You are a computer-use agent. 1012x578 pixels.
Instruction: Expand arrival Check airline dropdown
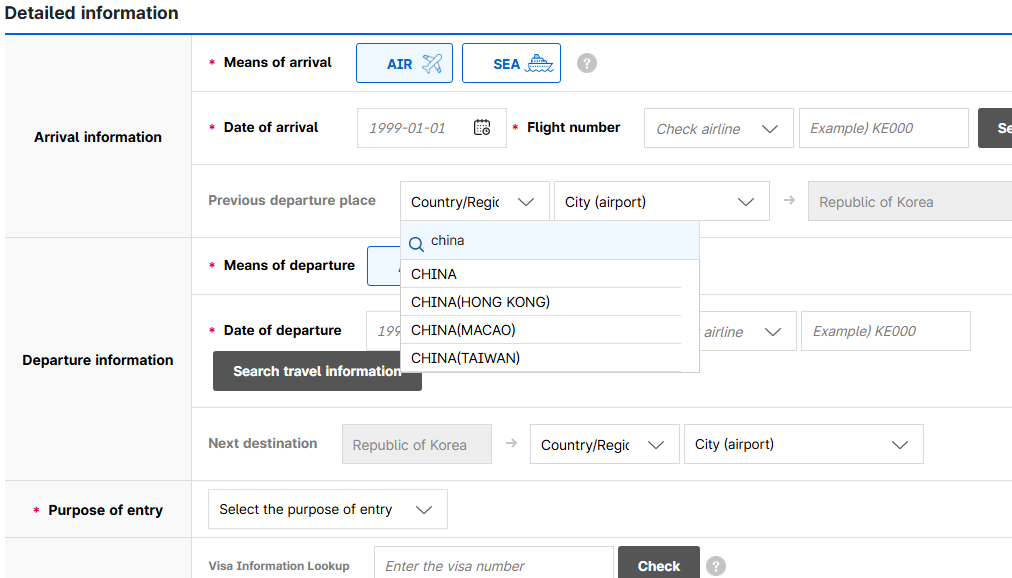[718, 129]
